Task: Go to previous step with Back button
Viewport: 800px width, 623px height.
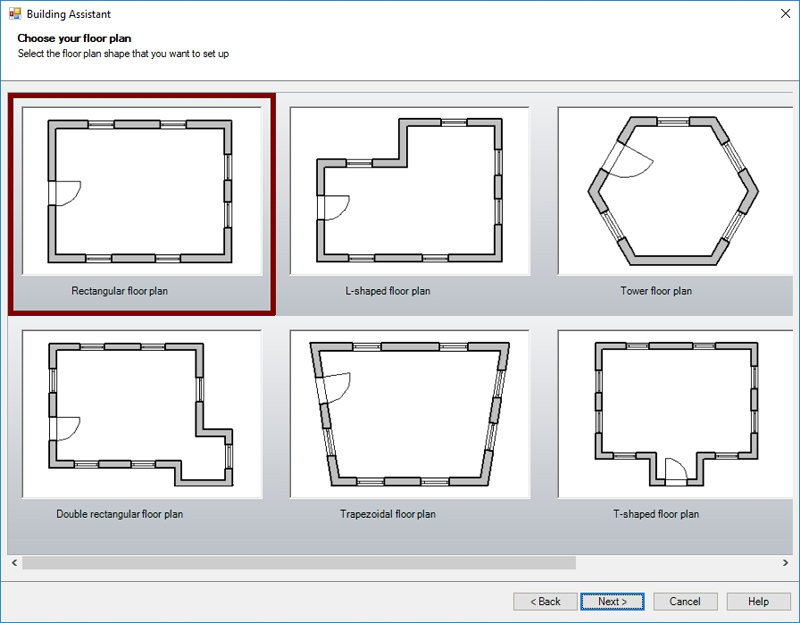Action: pyautogui.click(x=545, y=601)
